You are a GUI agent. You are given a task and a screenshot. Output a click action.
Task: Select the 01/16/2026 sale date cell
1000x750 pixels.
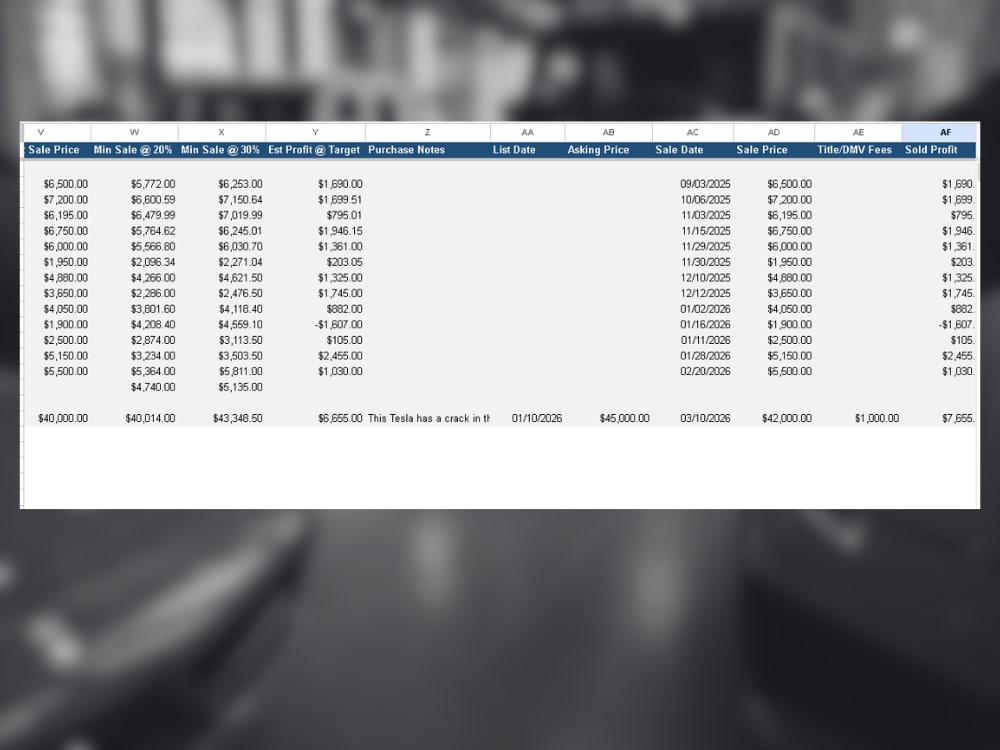[x=693, y=325]
